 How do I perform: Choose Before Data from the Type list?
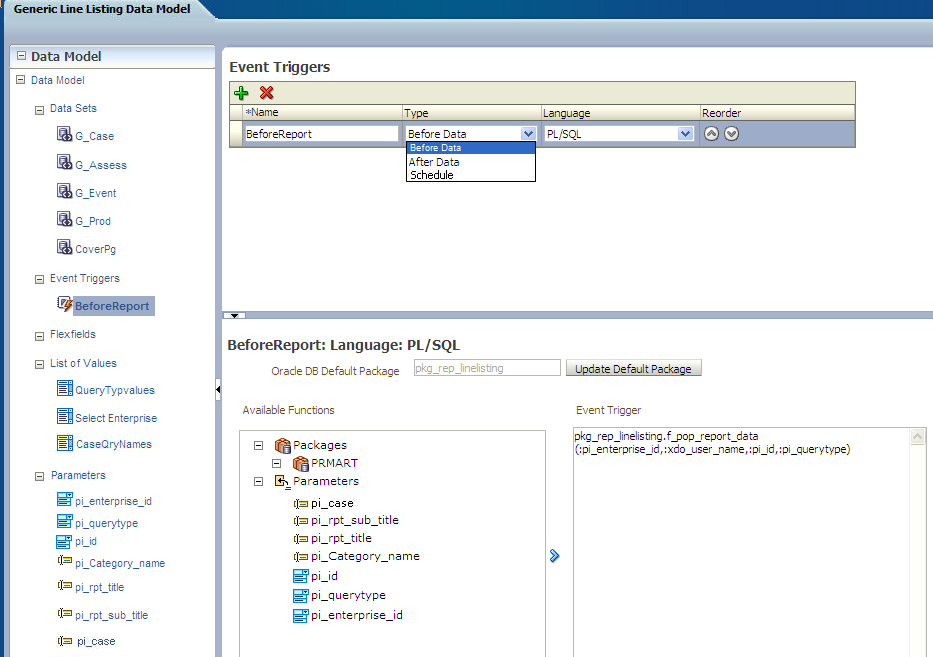[471, 148]
